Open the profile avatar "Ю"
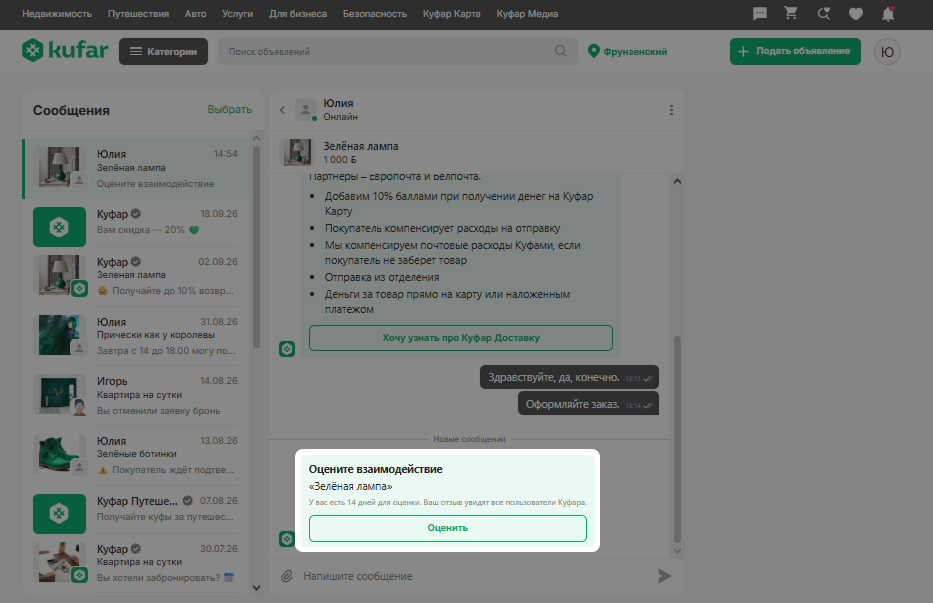 click(x=887, y=52)
